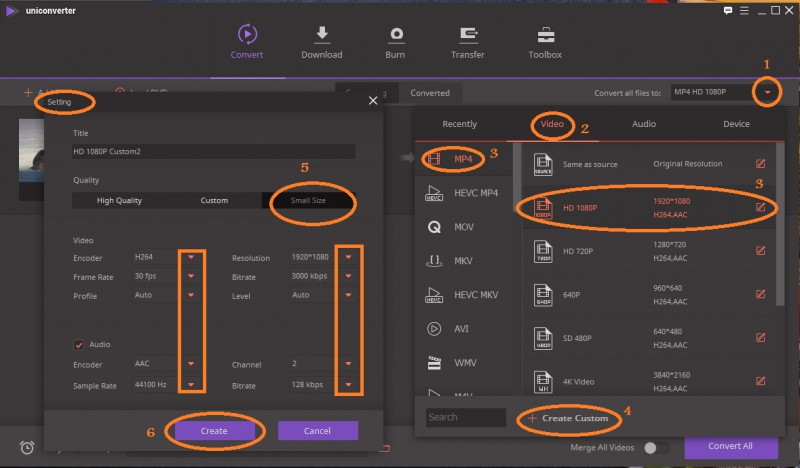Viewport: 800px width, 468px height.
Task: Click the Convert All button
Action: coord(731,446)
